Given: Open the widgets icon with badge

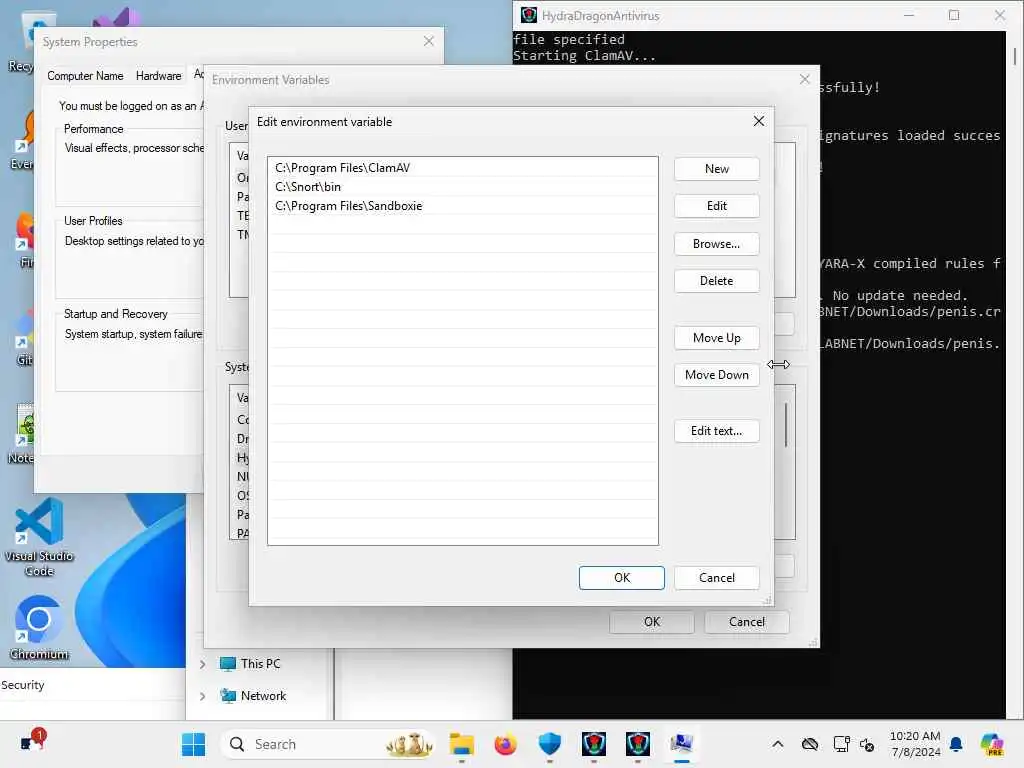Looking at the screenshot, I should point(31,742).
